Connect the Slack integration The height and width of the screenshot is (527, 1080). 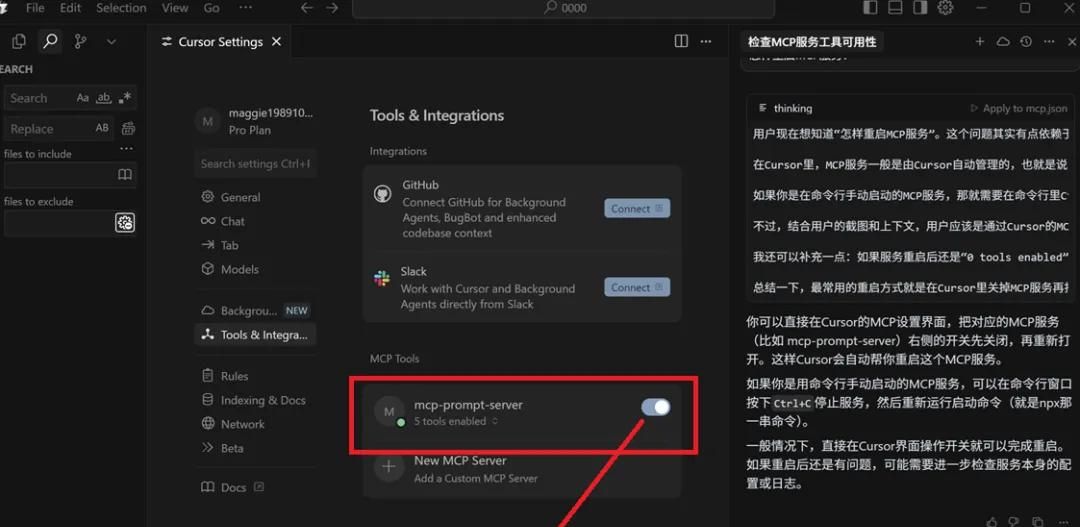click(637, 287)
